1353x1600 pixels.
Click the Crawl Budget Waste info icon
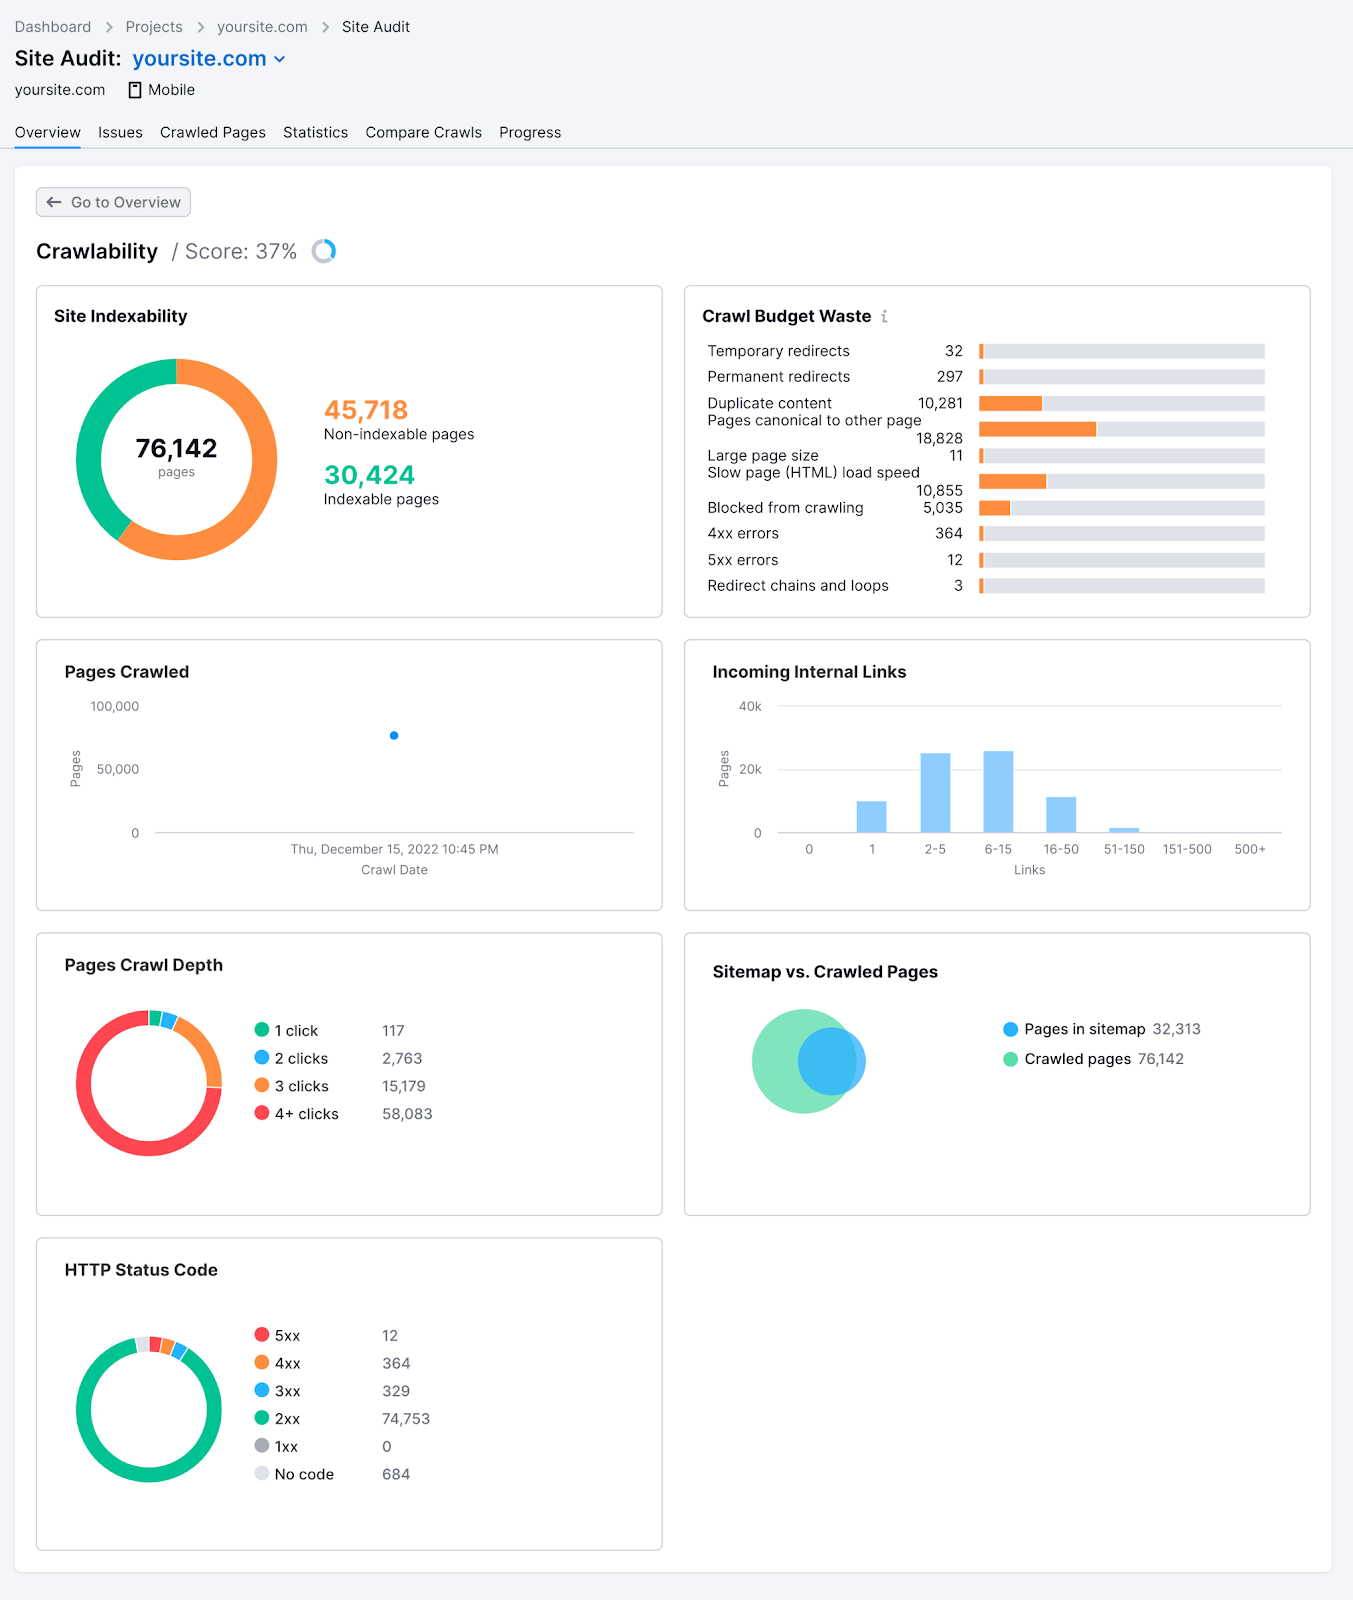[884, 316]
